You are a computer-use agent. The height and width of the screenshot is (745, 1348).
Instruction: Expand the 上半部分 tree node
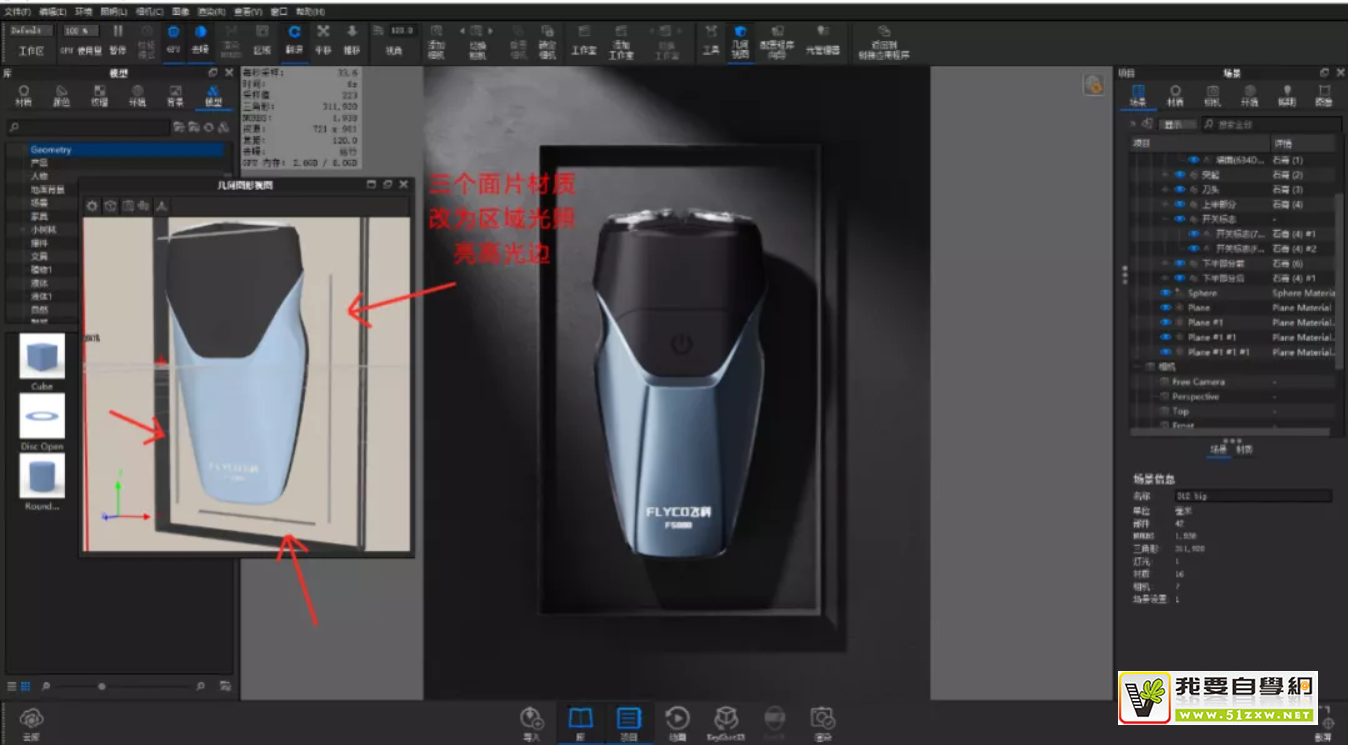(x=1165, y=204)
